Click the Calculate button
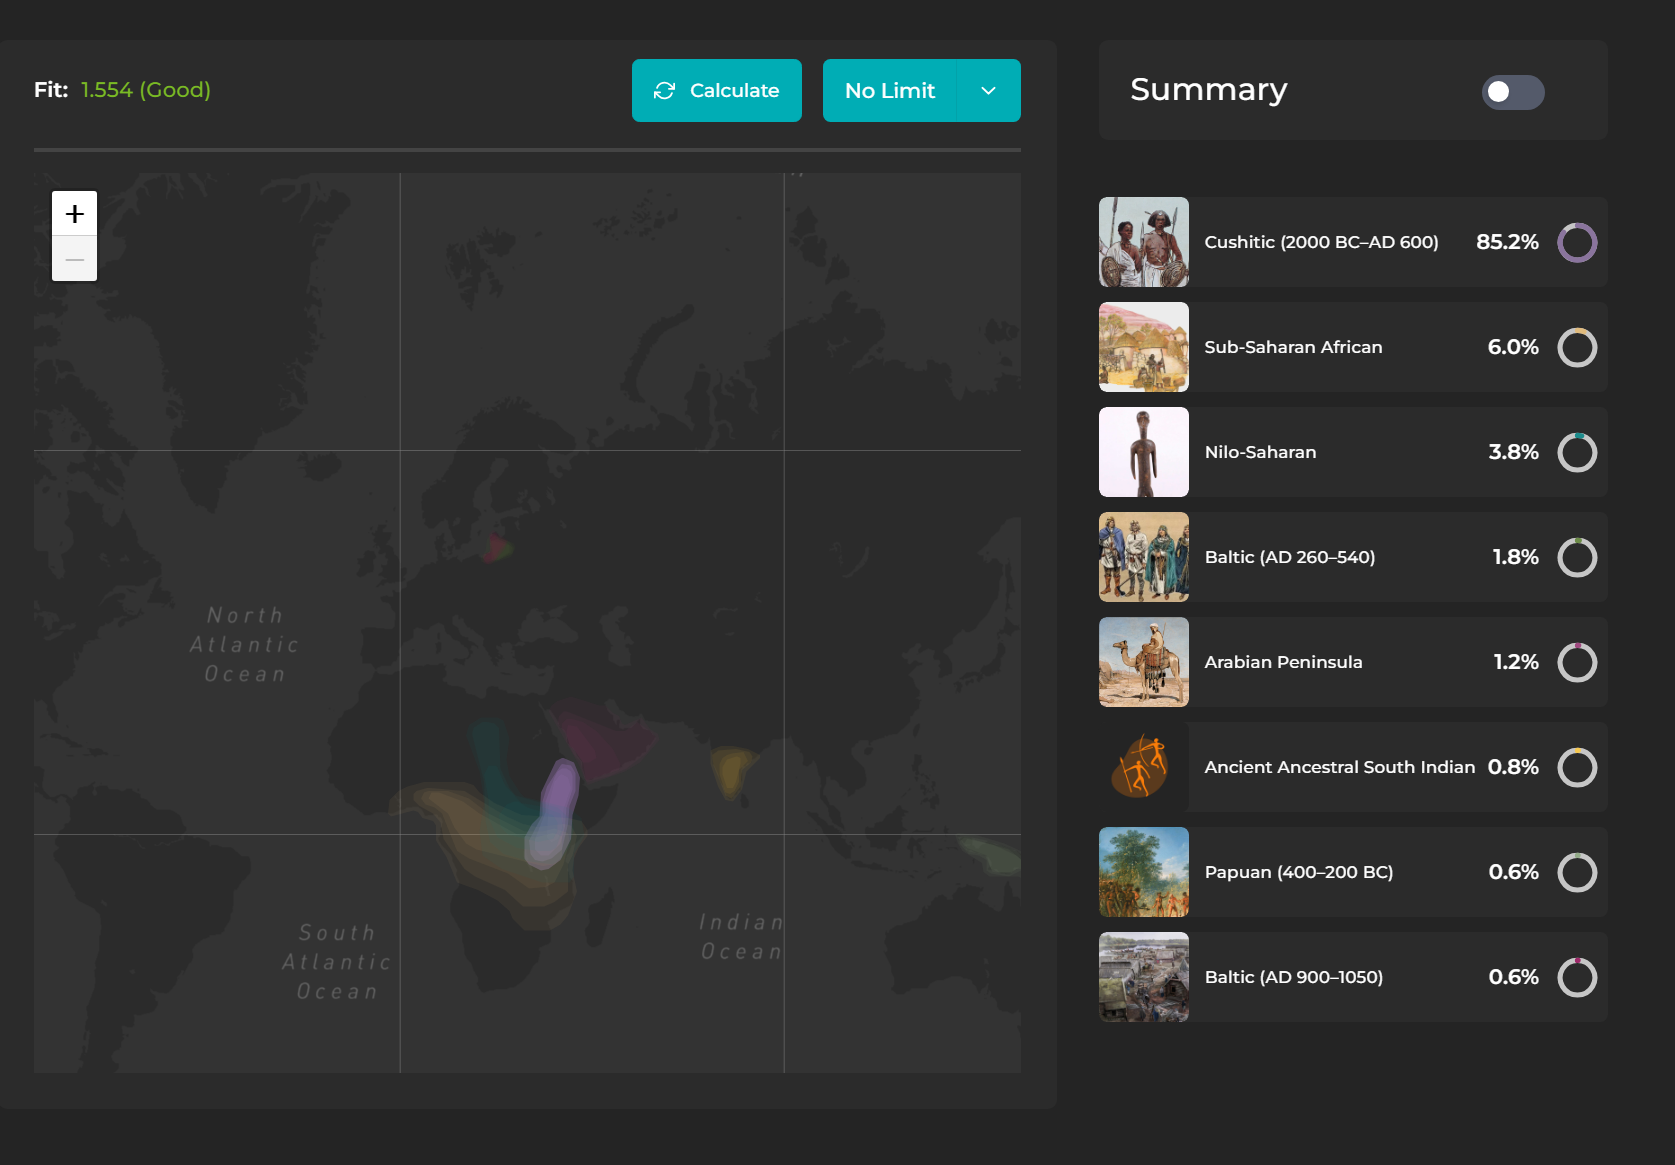Screen dimensions: 1675x1165 (716, 91)
